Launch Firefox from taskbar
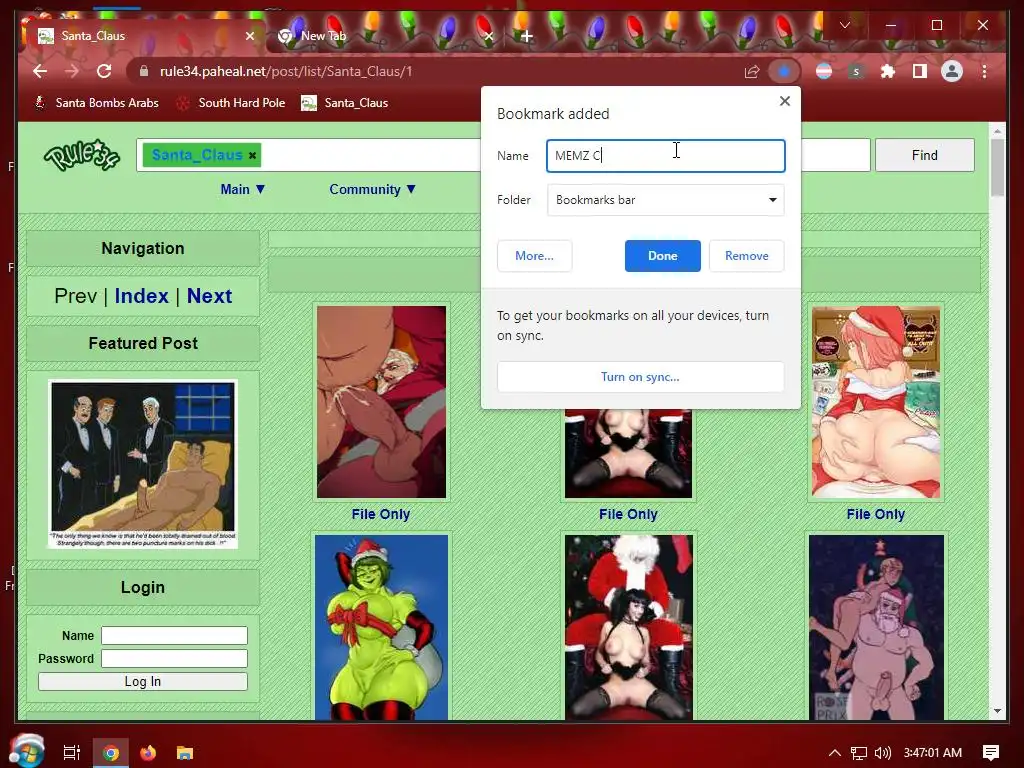 click(x=148, y=753)
